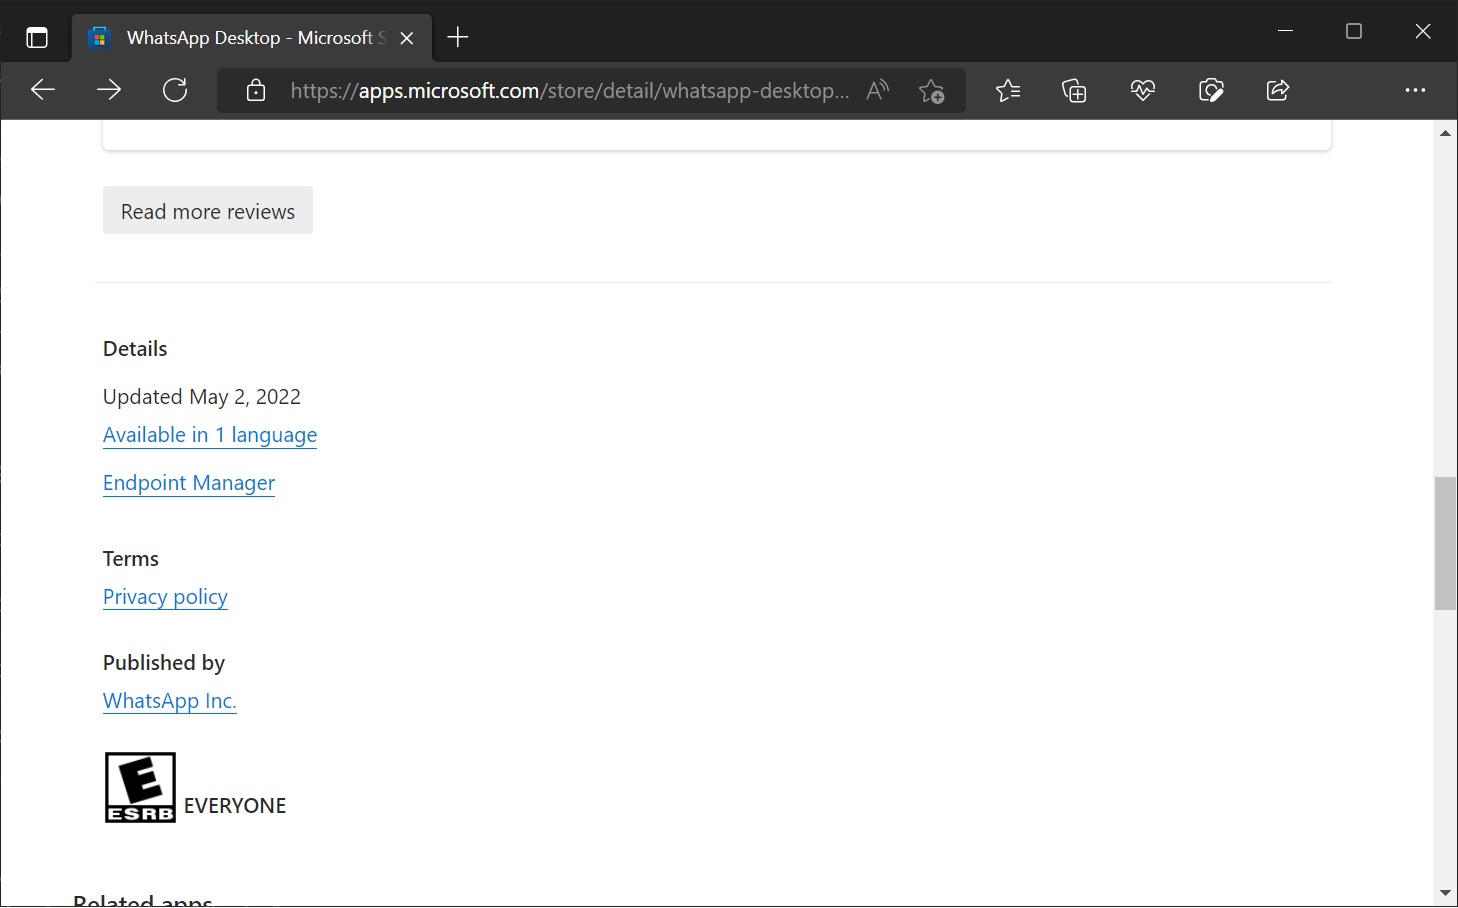Open Available in 1 language link
Viewport: 1458px width, 908px height.
click(x=210, y=435)
